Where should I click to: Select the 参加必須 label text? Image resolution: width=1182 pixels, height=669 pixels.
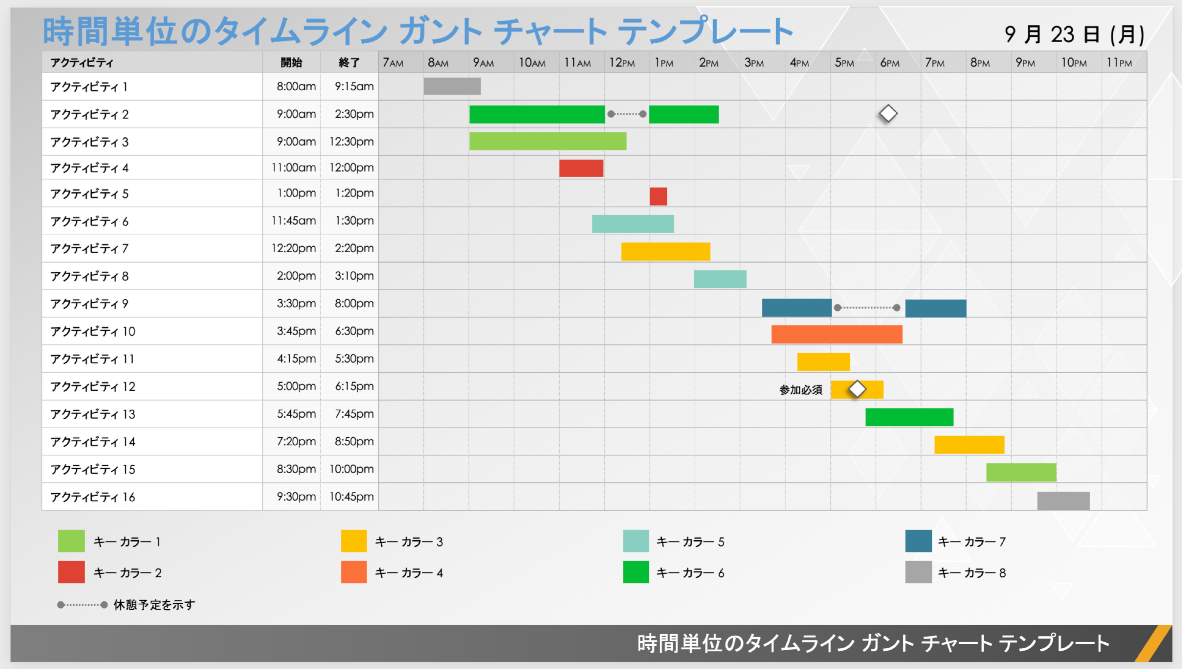tap(801, 390)
